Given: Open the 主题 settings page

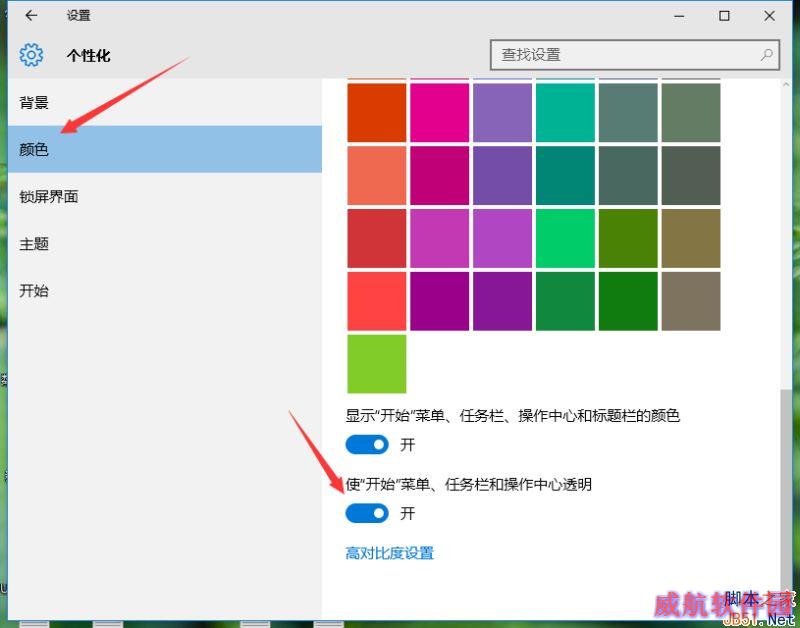Looking at the screenshot, I should click(x=165, y=244).
